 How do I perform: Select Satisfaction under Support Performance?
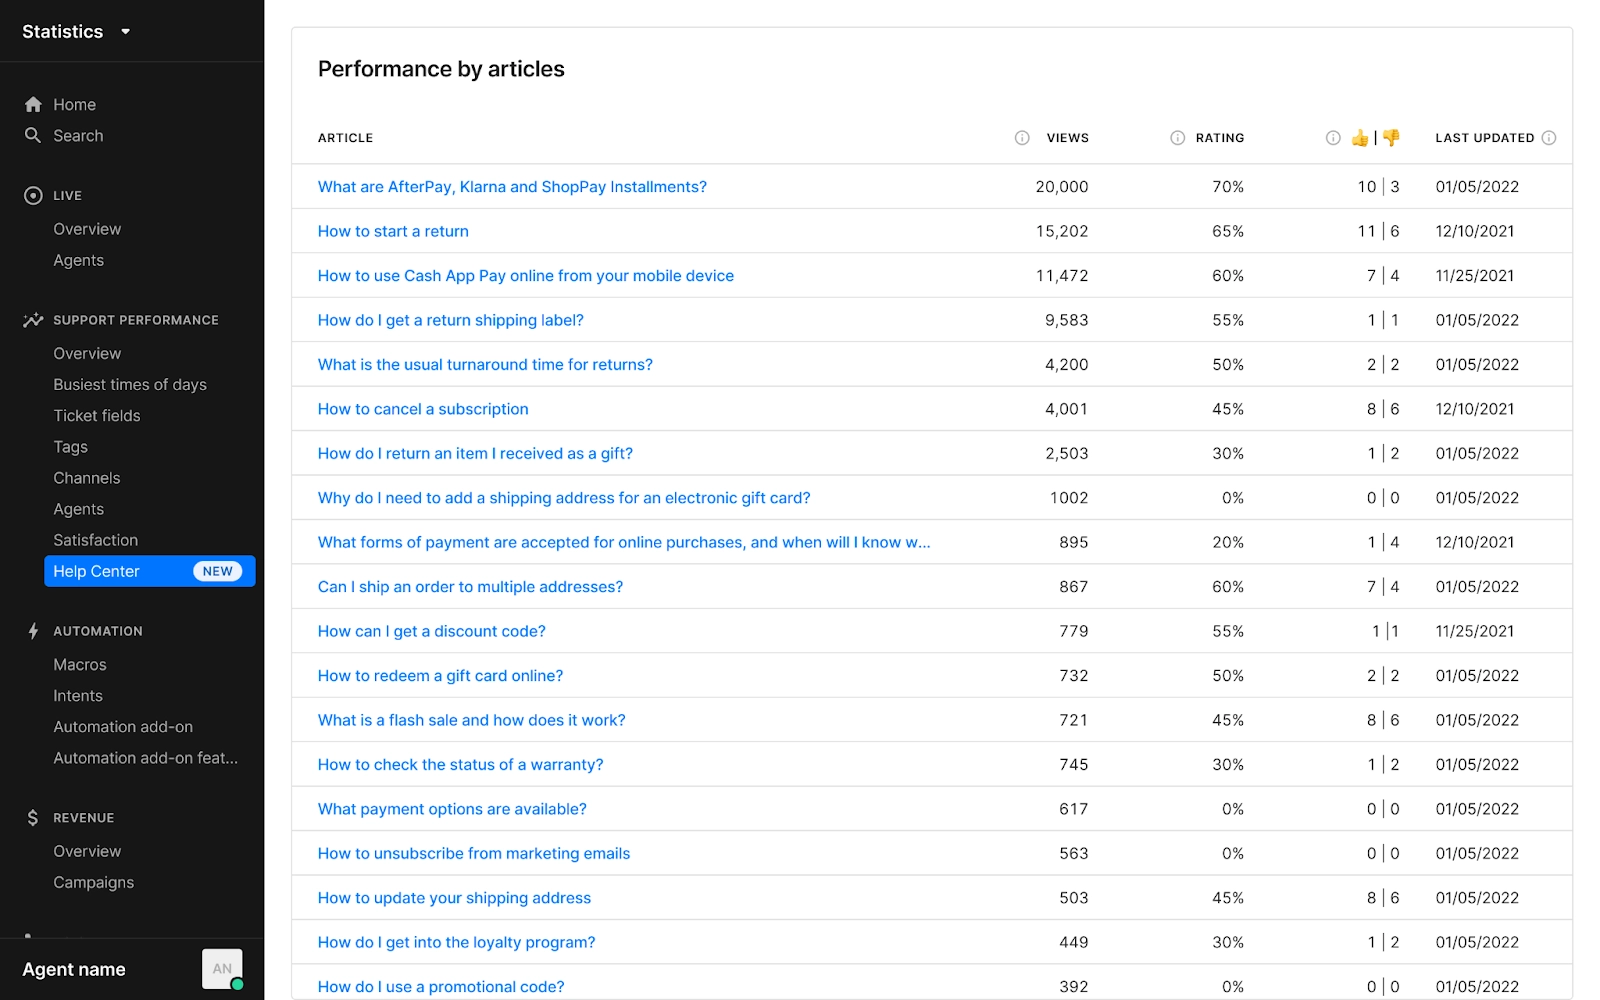coord(95,540)
